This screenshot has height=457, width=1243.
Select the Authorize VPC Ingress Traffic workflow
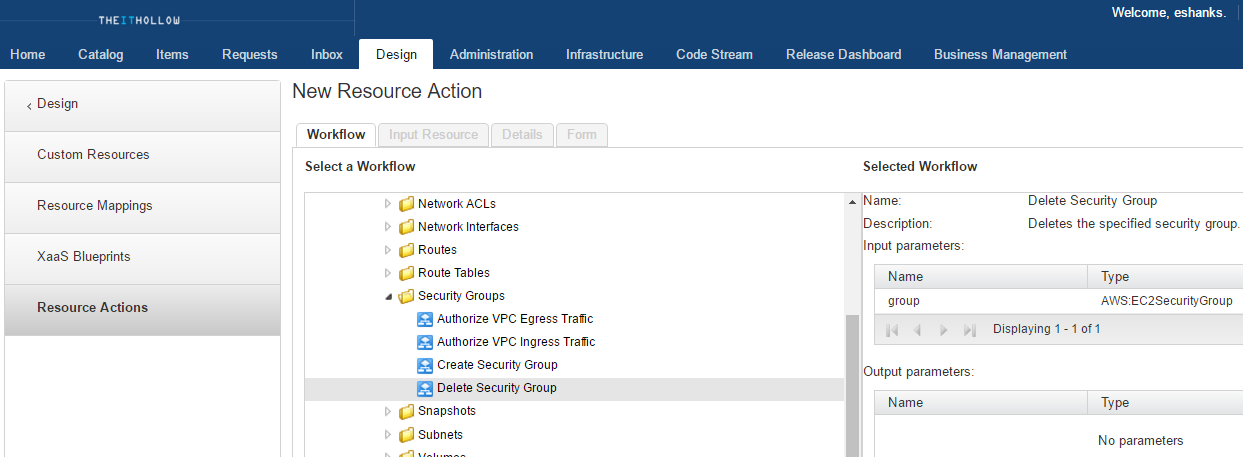[516, 342]
